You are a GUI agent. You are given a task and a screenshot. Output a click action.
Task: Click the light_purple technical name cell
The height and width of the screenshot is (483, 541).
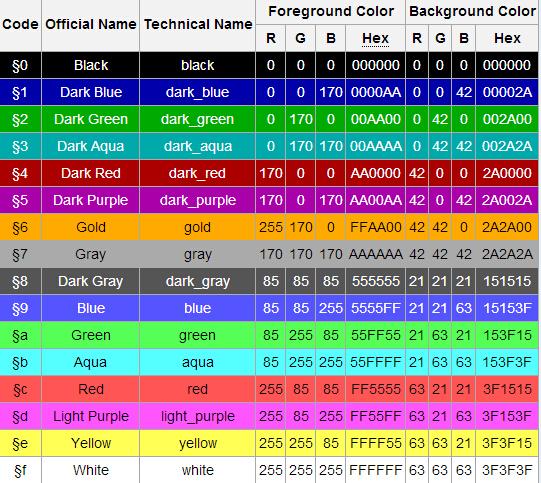tap(198, 416)
